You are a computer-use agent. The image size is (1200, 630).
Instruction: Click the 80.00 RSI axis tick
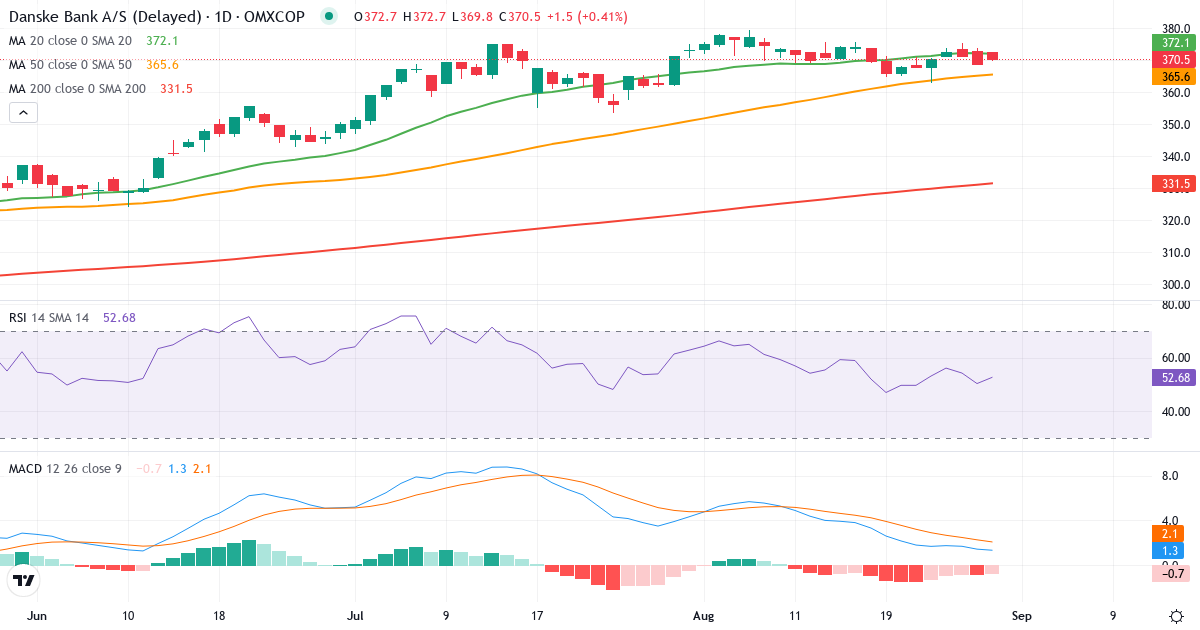coord(1177,306)
